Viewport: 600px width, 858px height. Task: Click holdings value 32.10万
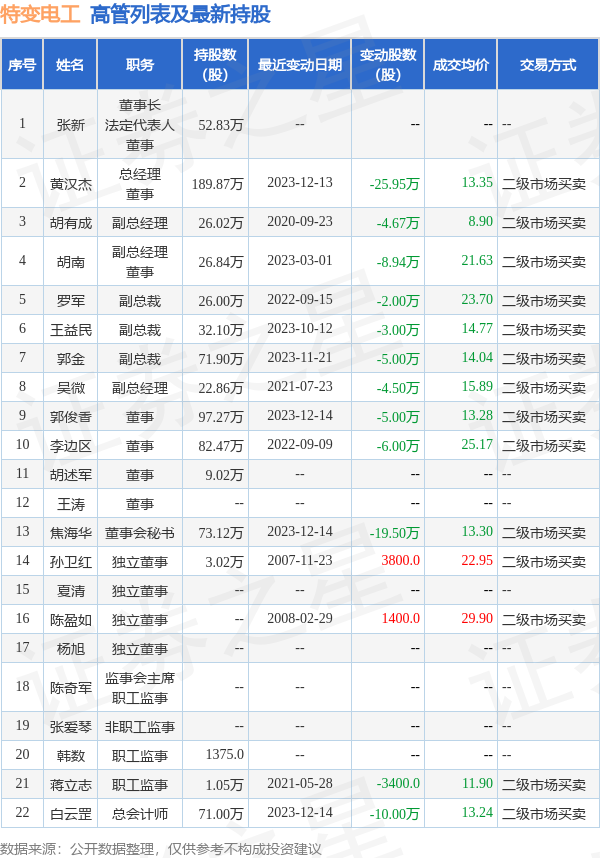click(x=220, y=329)
